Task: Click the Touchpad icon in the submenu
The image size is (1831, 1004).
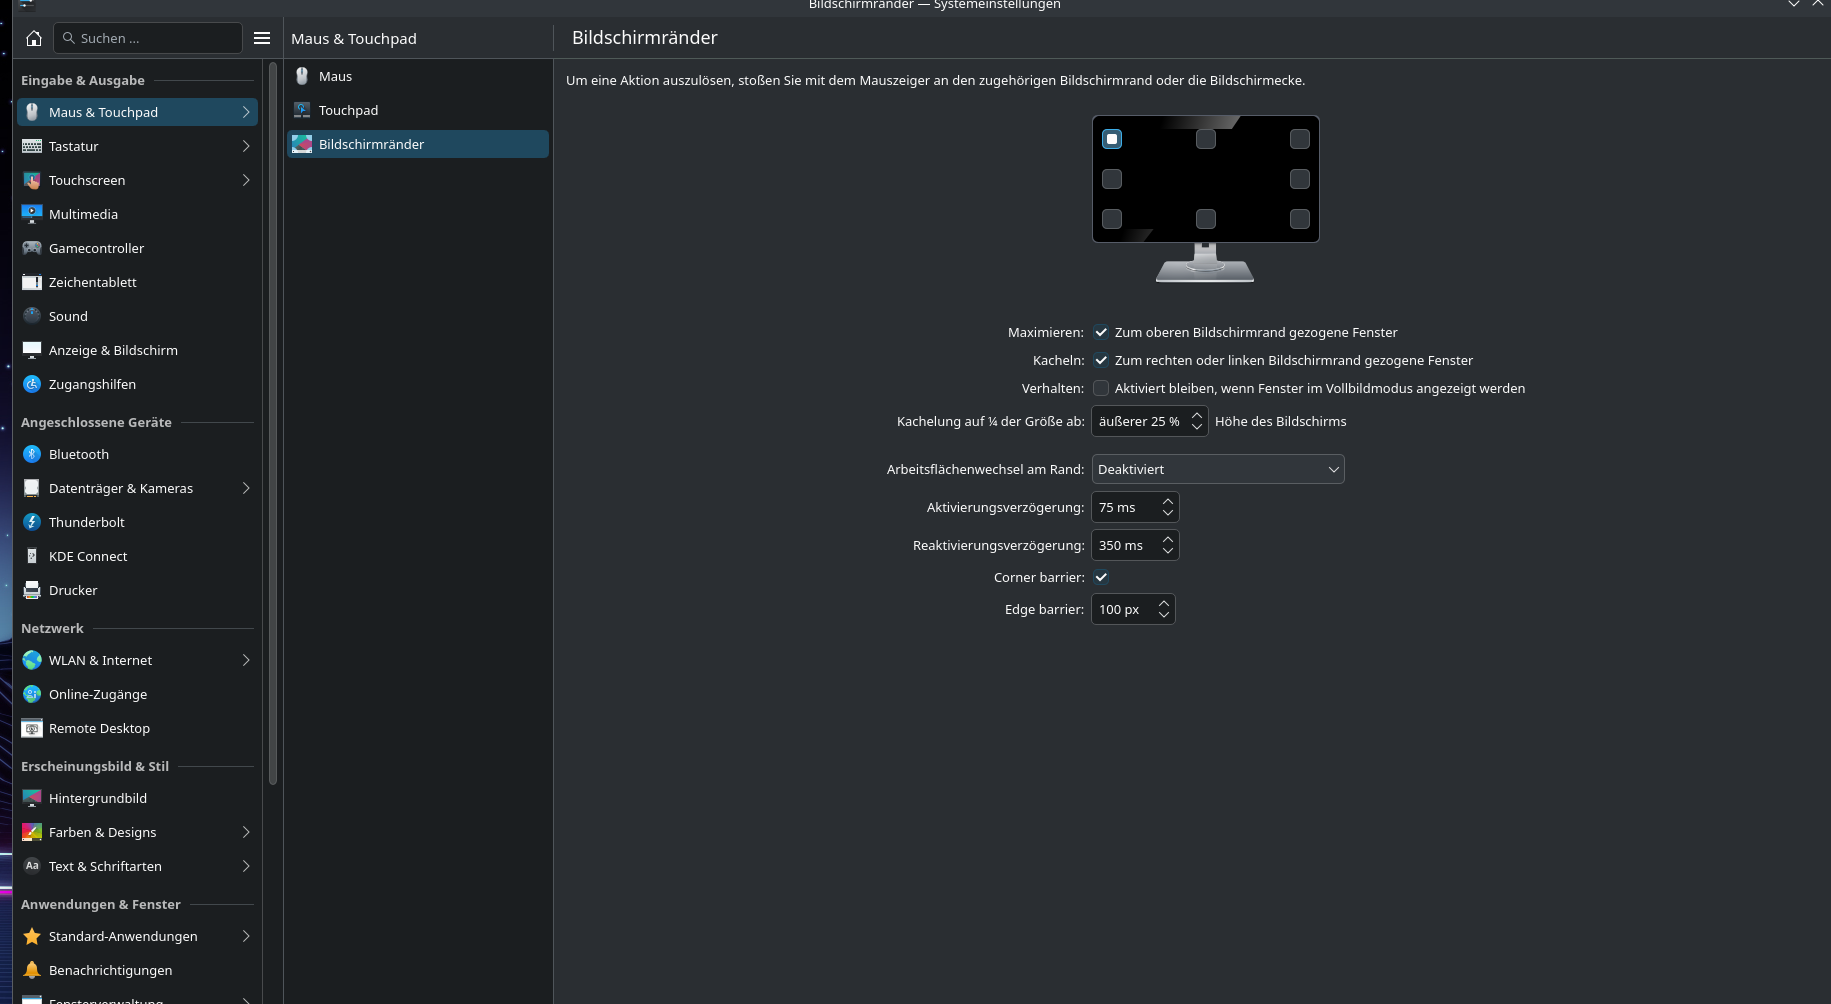Action: pyautogui.click(x=302, y=110)
